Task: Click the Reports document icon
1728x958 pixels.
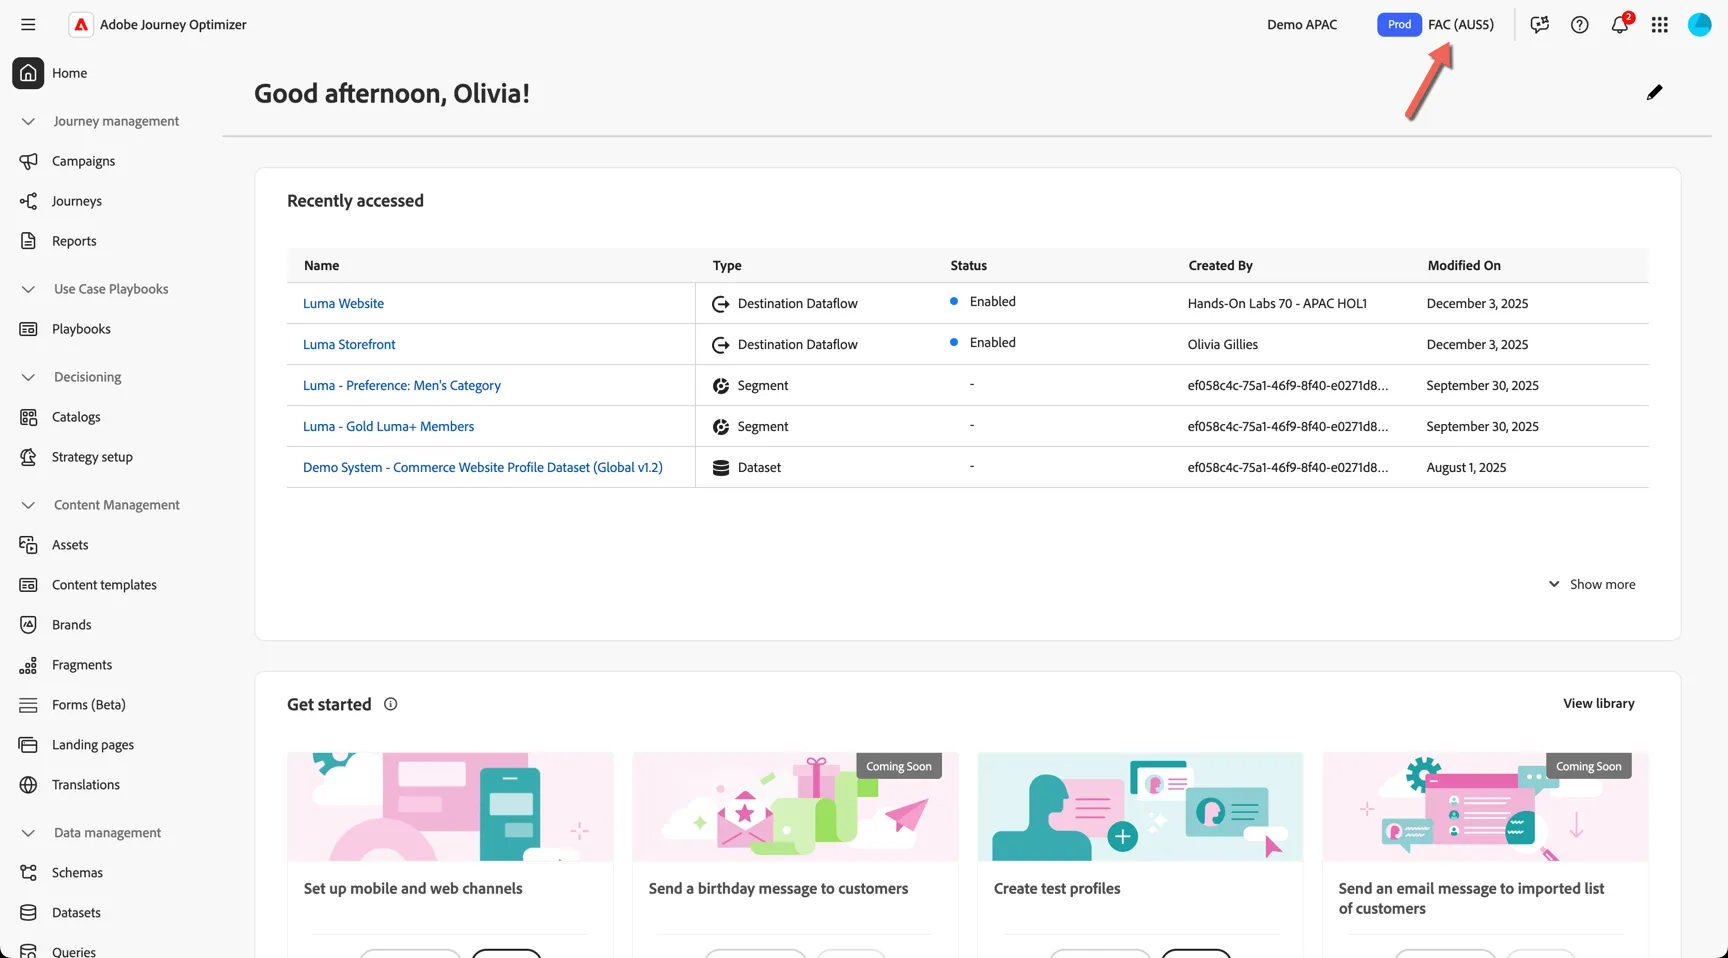Action: click(28, 241)
